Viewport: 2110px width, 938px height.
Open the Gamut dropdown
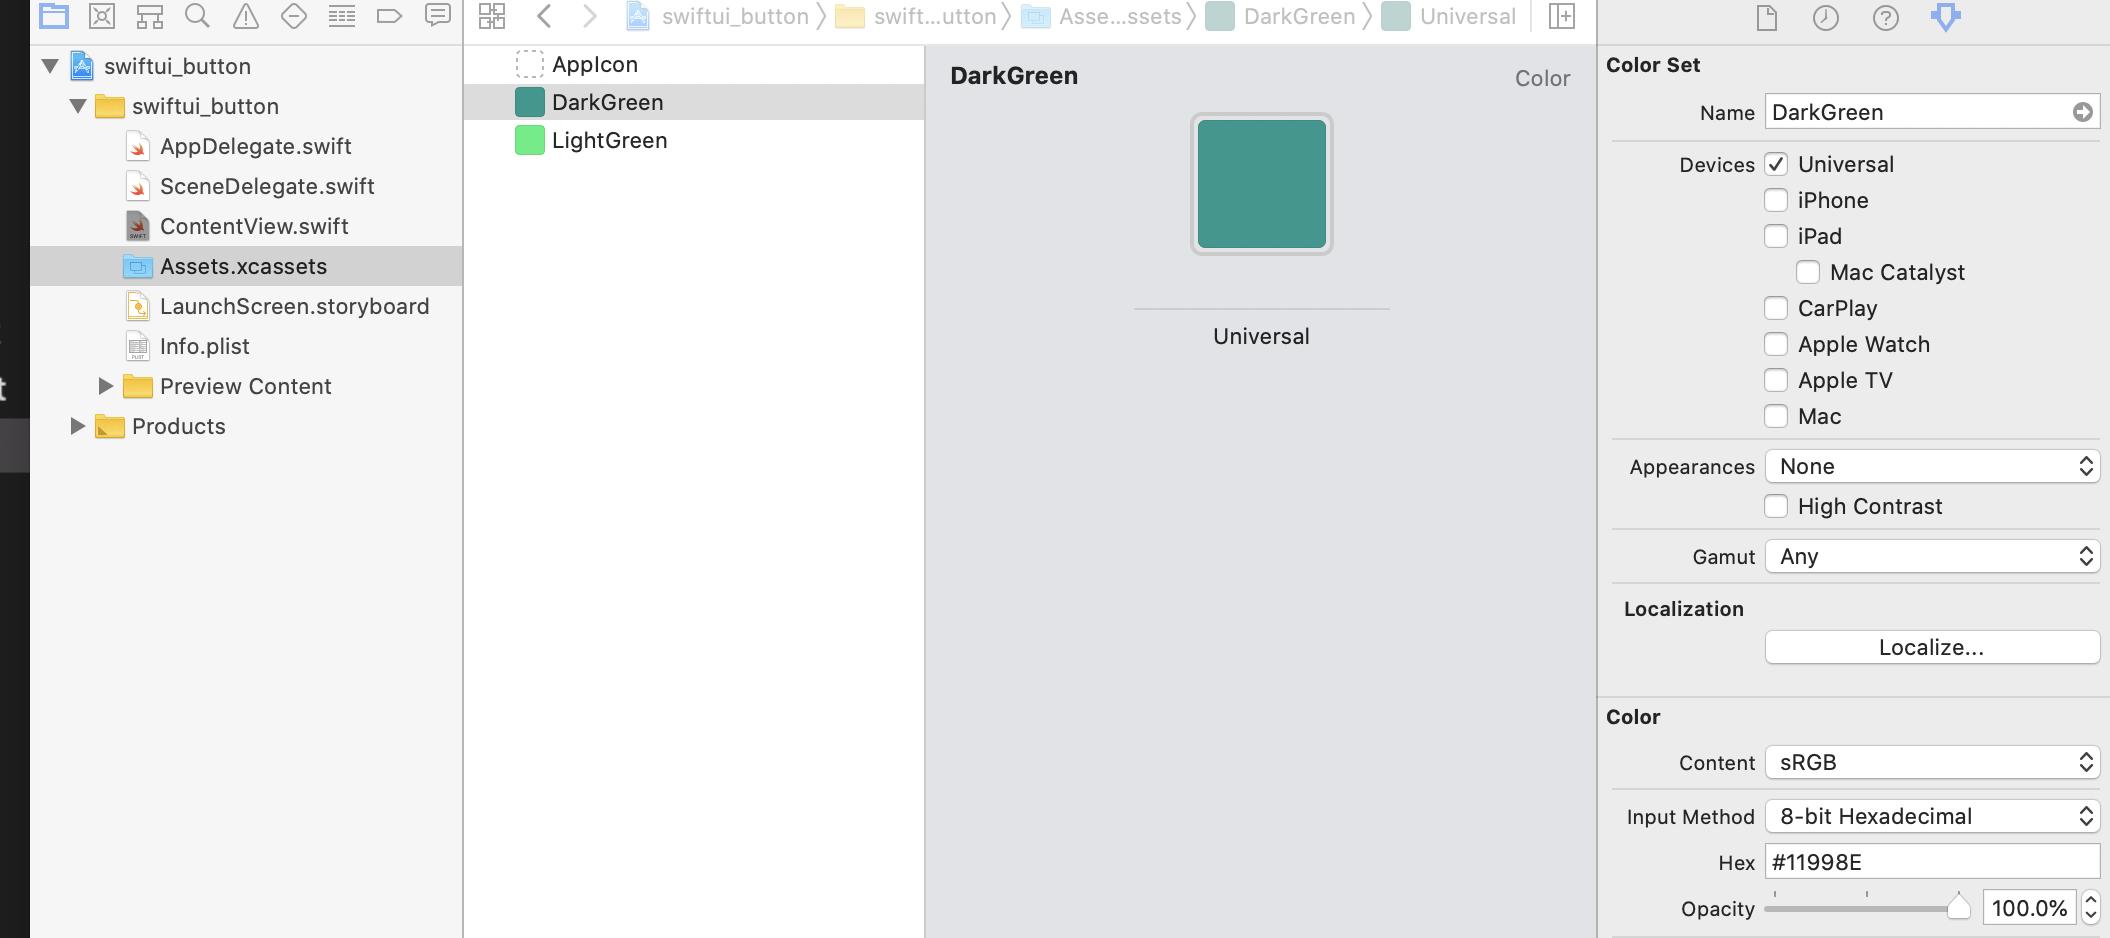(1932, 556)
